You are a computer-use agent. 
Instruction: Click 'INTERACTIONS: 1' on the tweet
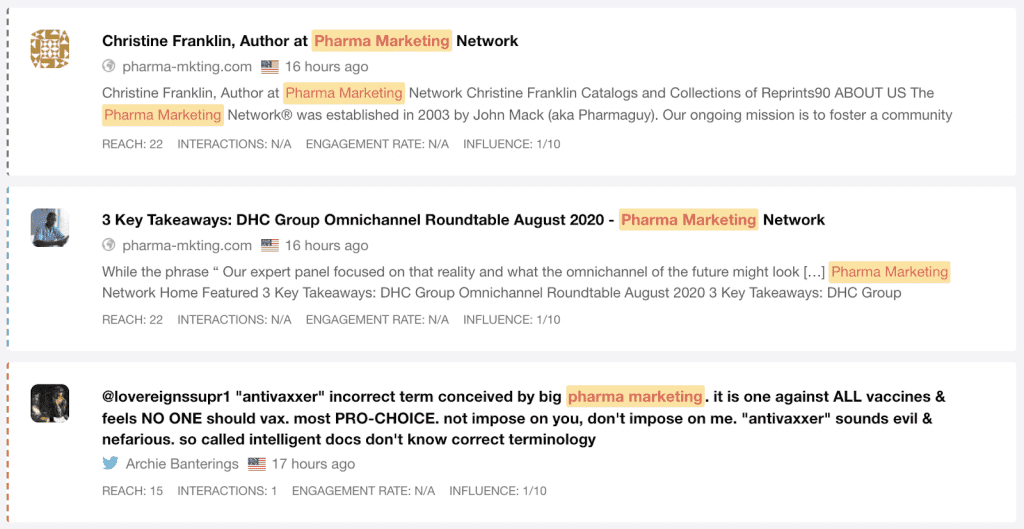227,491
